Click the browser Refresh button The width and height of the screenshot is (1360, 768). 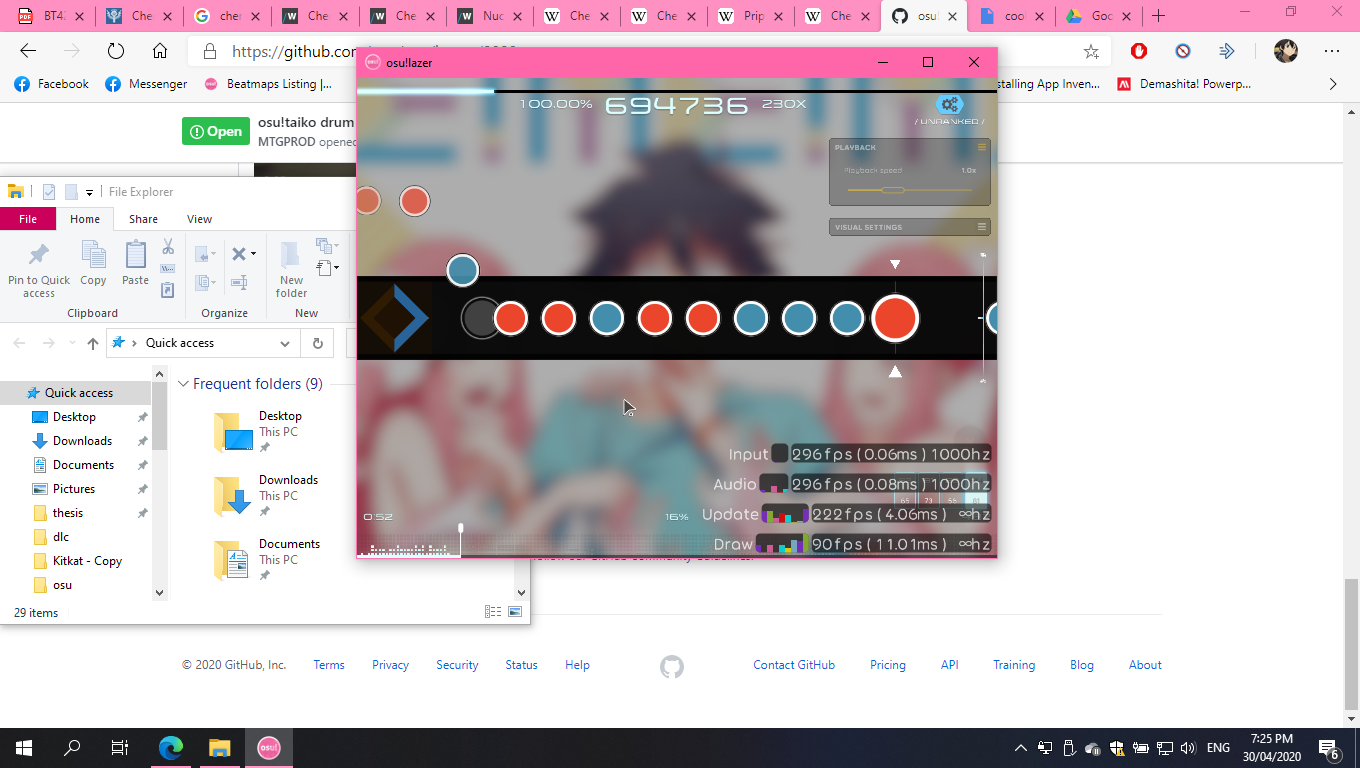tap(115, 51)
